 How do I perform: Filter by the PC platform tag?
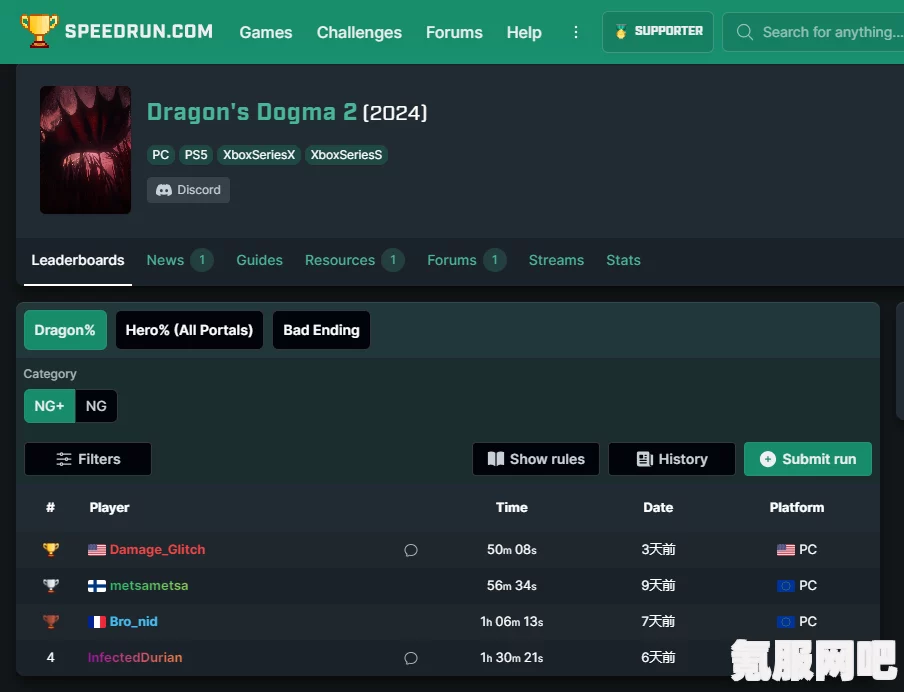pyautogui.click(x=160, y=155)
